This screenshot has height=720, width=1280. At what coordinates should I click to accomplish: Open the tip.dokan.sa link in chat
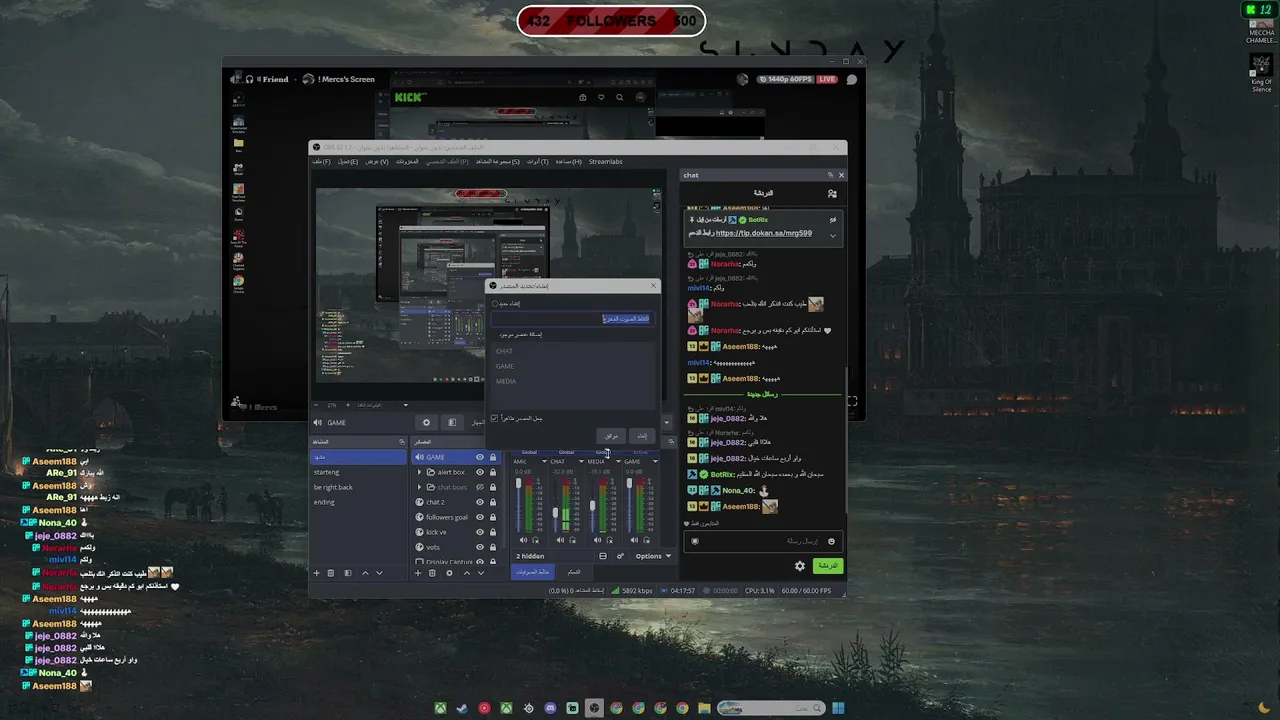(764, 233)
